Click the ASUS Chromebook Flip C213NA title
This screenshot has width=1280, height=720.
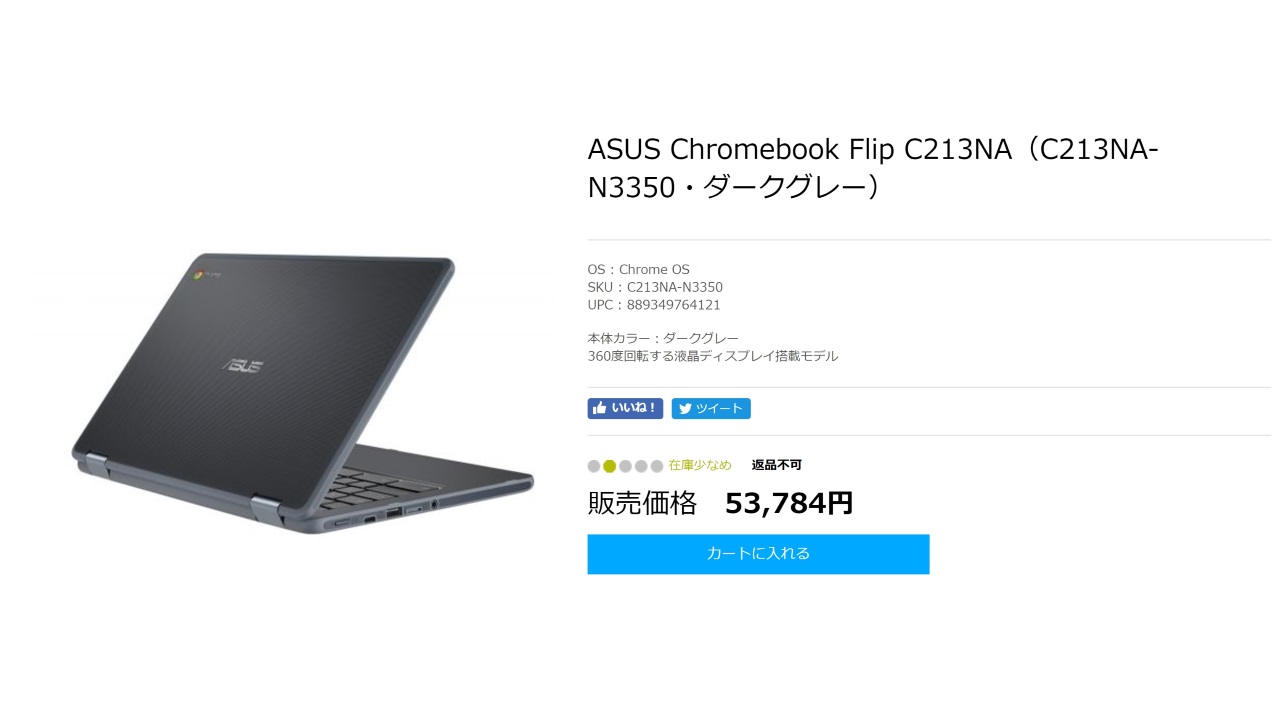[873, 167]
